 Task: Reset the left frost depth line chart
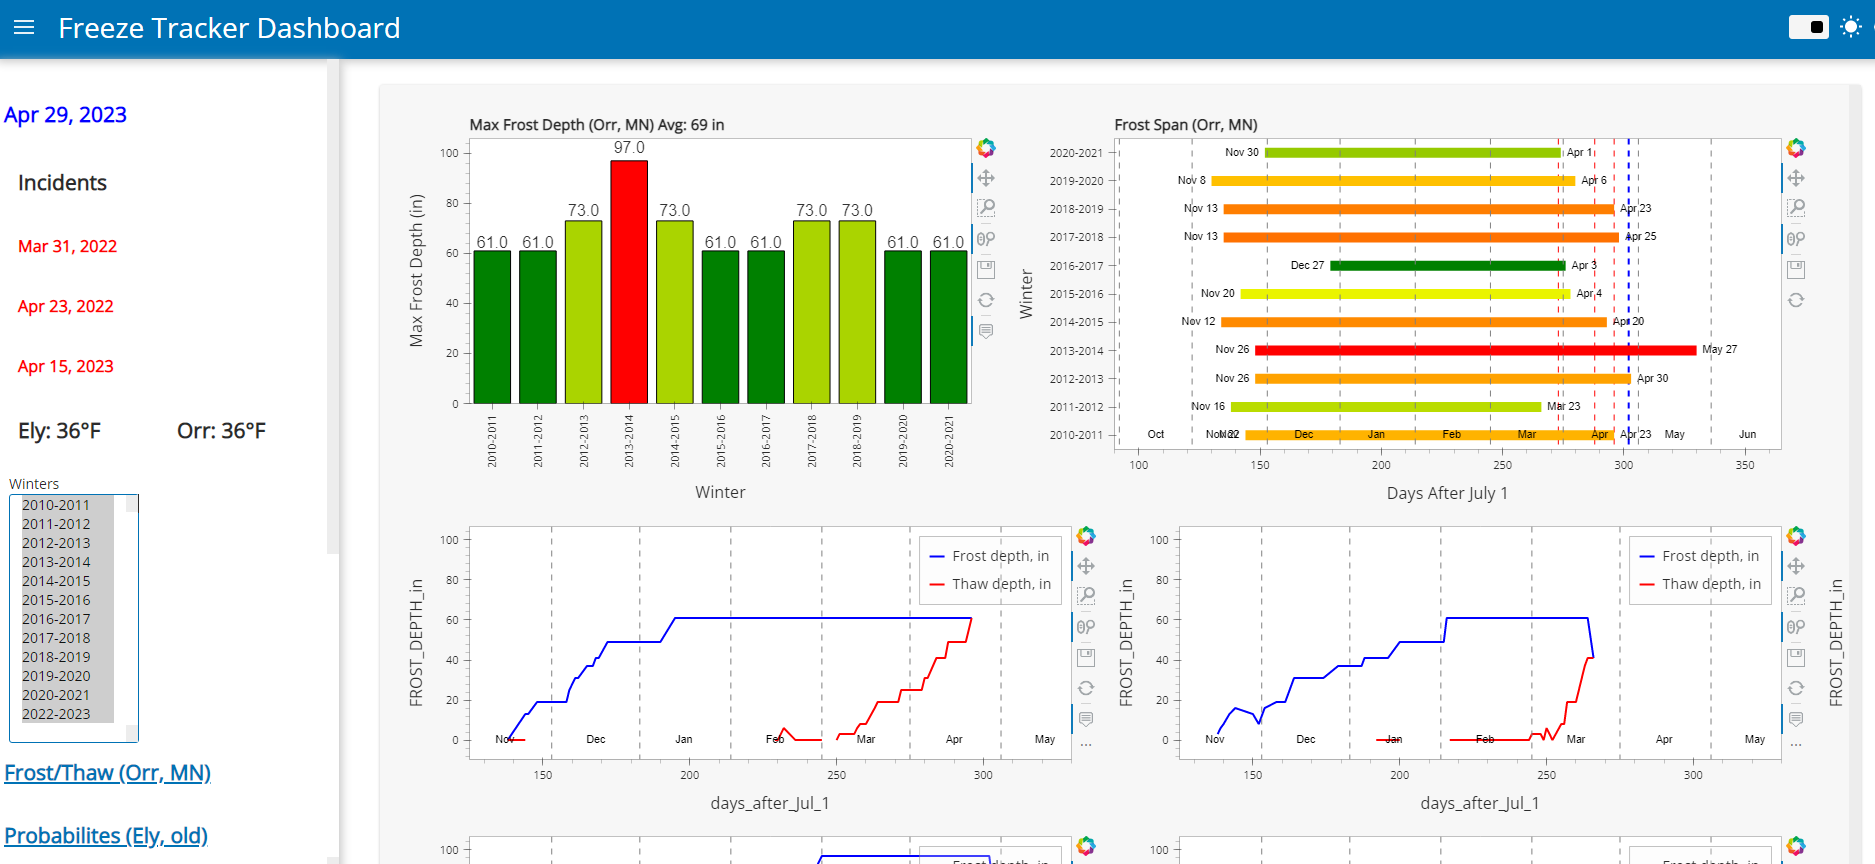pyautogui.click(x=1086, y=688)
